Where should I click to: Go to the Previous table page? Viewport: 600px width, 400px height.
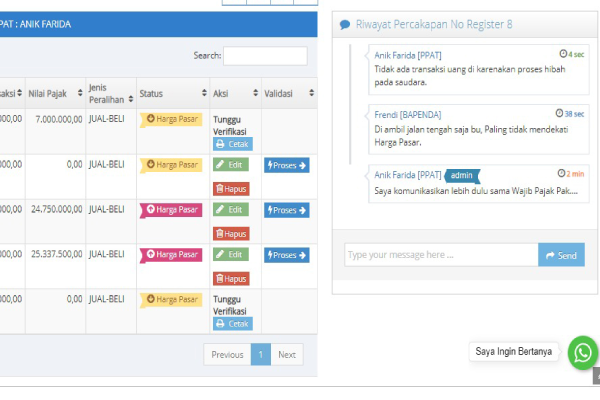point(227,354)
